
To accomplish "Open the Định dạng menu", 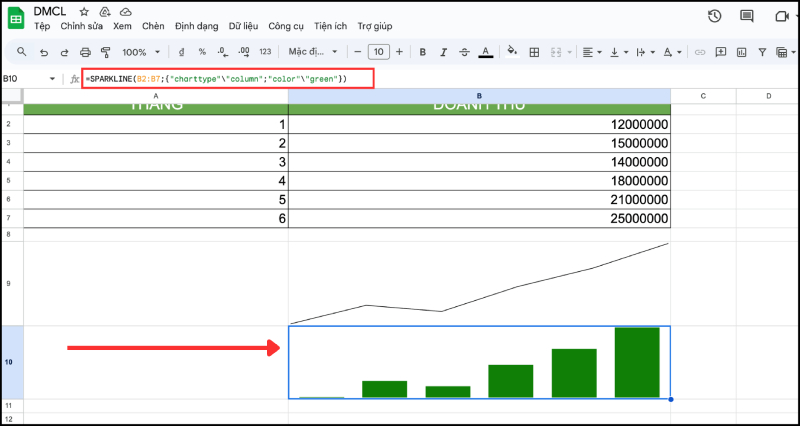I will 196,26.
